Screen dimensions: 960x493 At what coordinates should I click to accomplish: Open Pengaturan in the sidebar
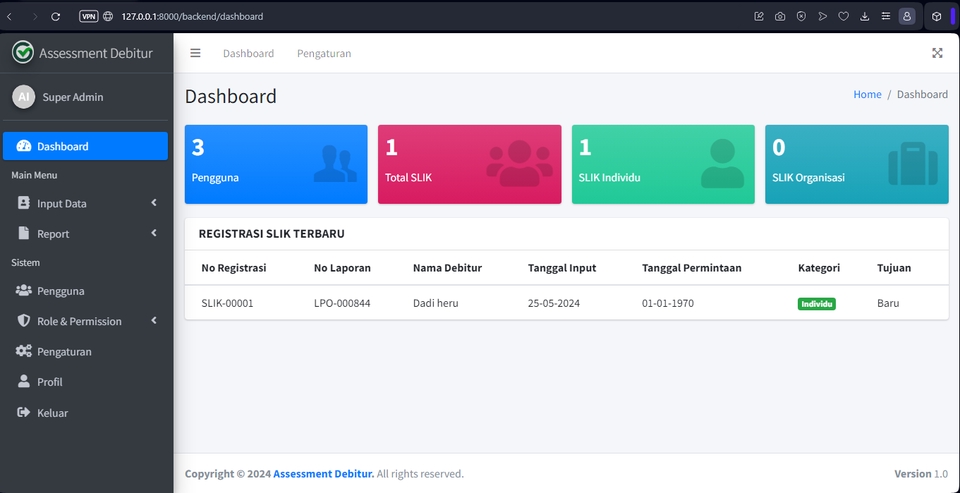tap(85, 352)
